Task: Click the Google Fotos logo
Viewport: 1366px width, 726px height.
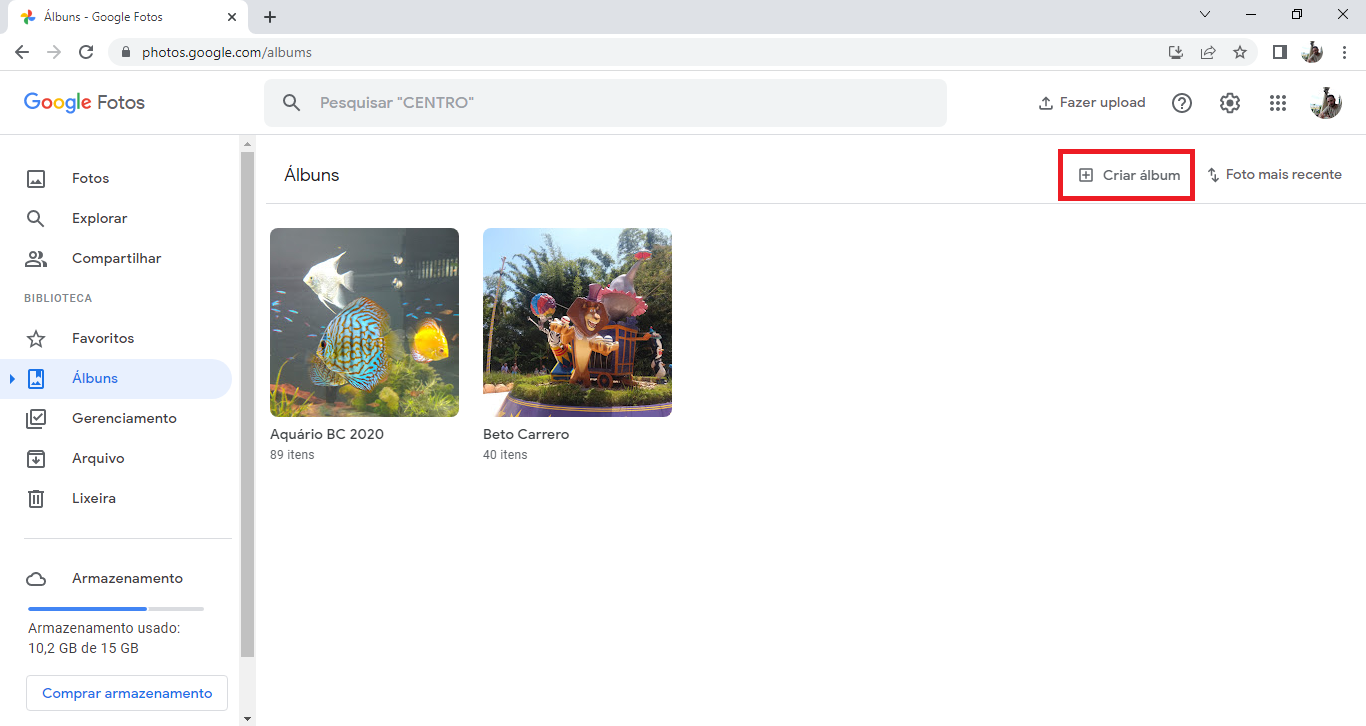Action: click(x=84, y=102)
